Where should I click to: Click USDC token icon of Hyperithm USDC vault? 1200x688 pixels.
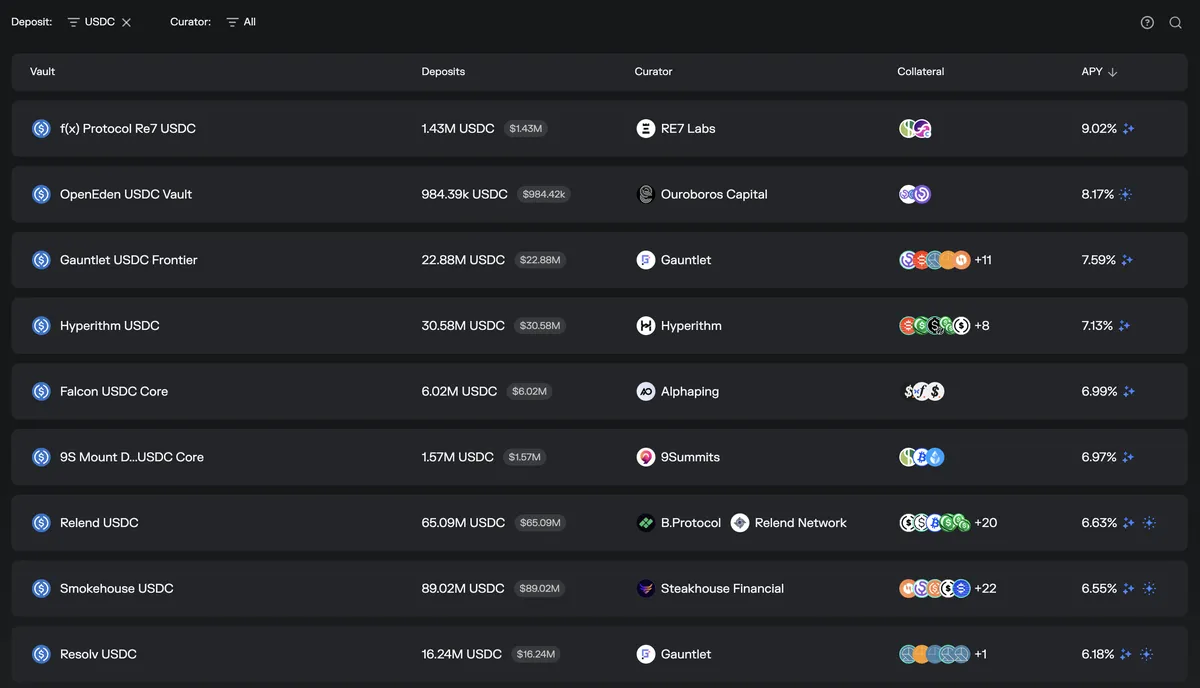pyautogui.click(x=41, y=326)
